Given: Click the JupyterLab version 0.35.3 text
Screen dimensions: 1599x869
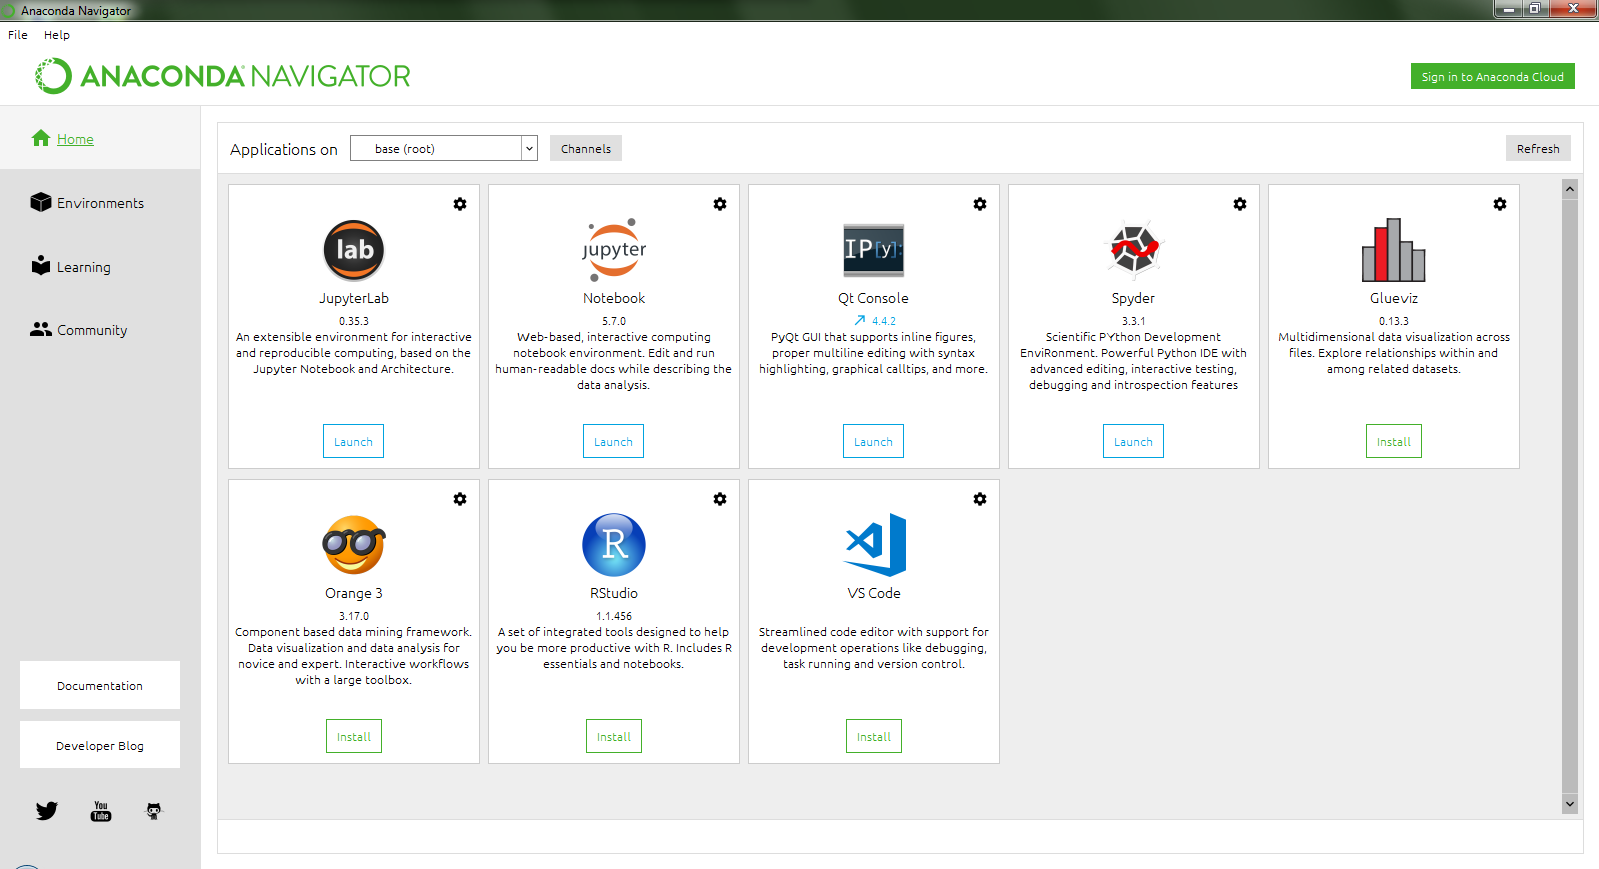Looking at the screenshot, I should point(354,321).
